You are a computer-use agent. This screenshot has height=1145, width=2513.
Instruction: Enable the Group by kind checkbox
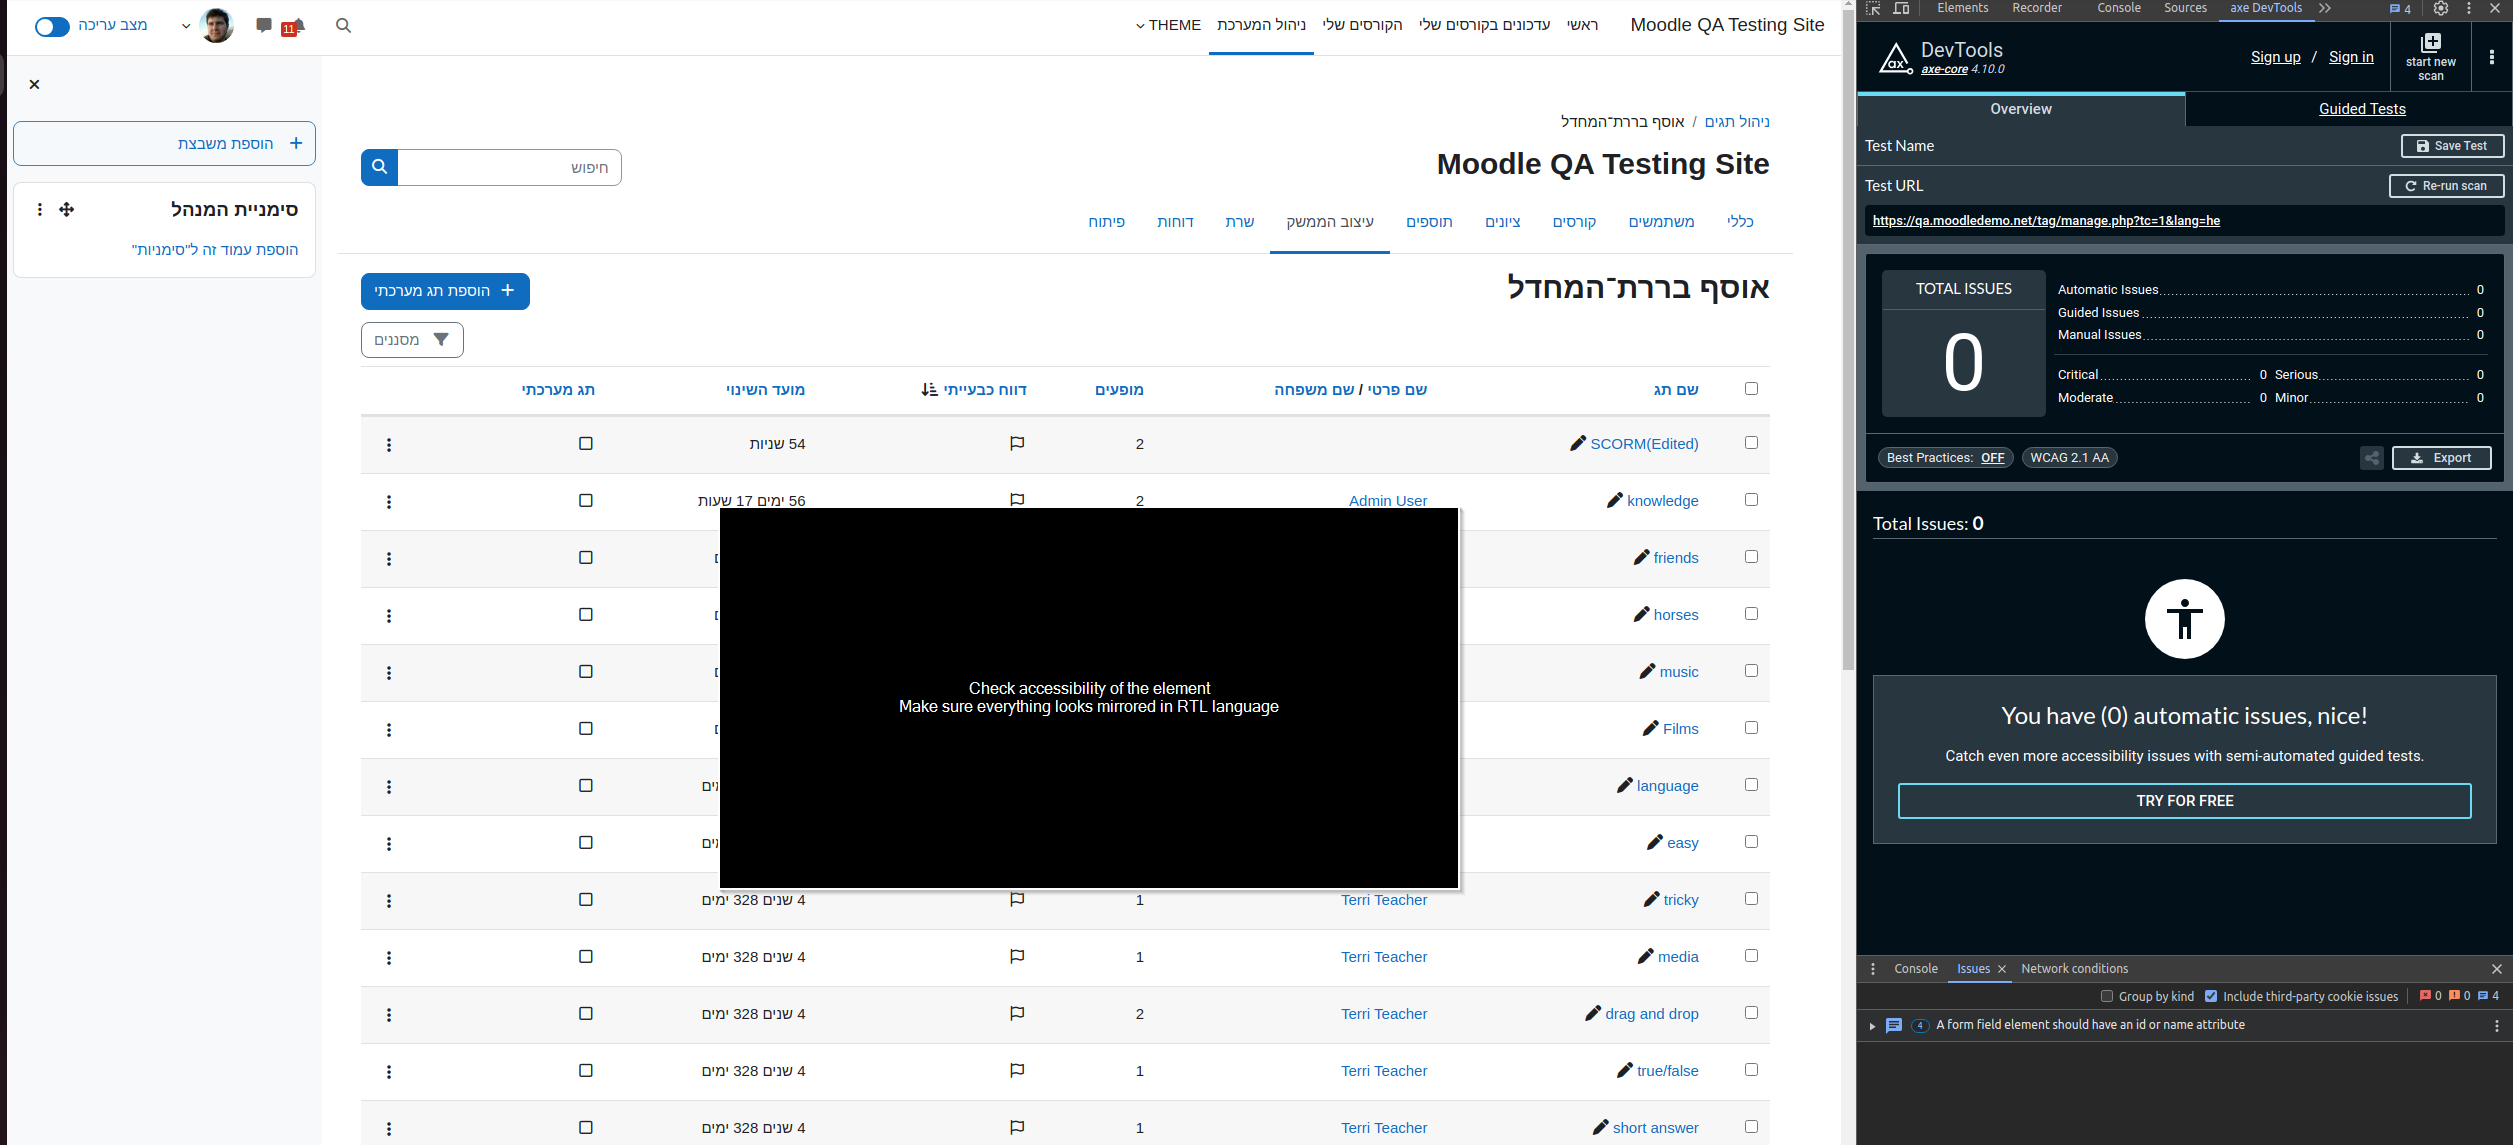[x=2106, y=996]
